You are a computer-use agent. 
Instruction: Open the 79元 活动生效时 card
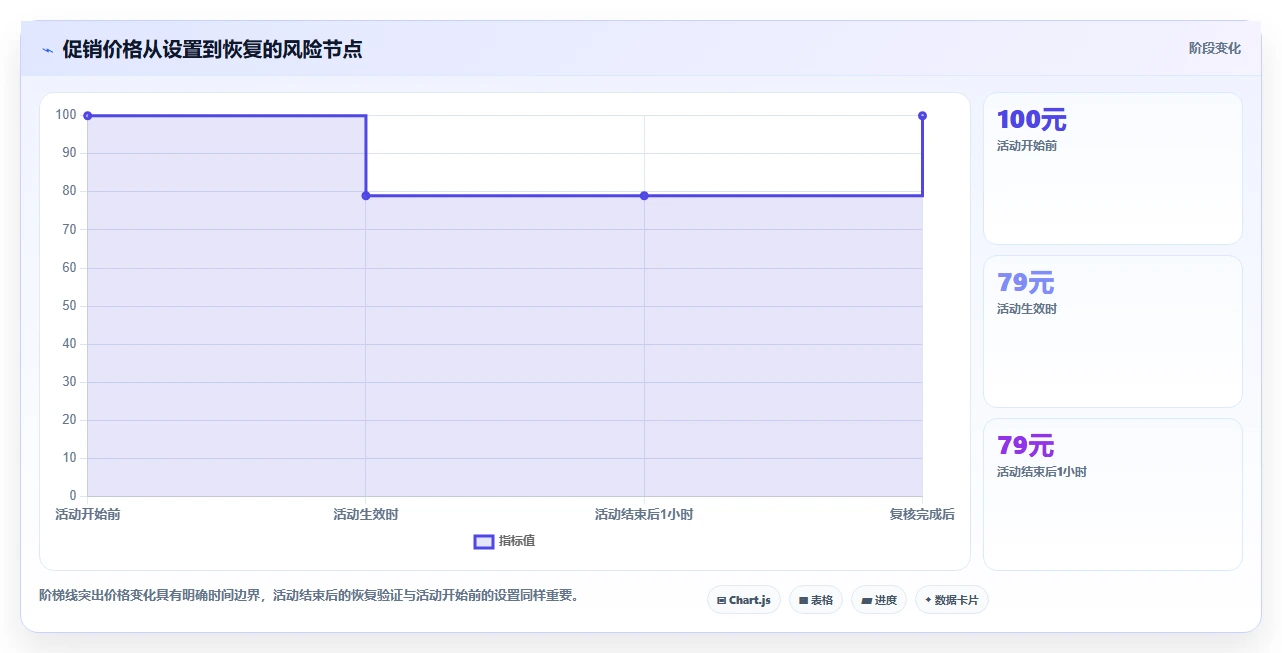(1113, 332)
